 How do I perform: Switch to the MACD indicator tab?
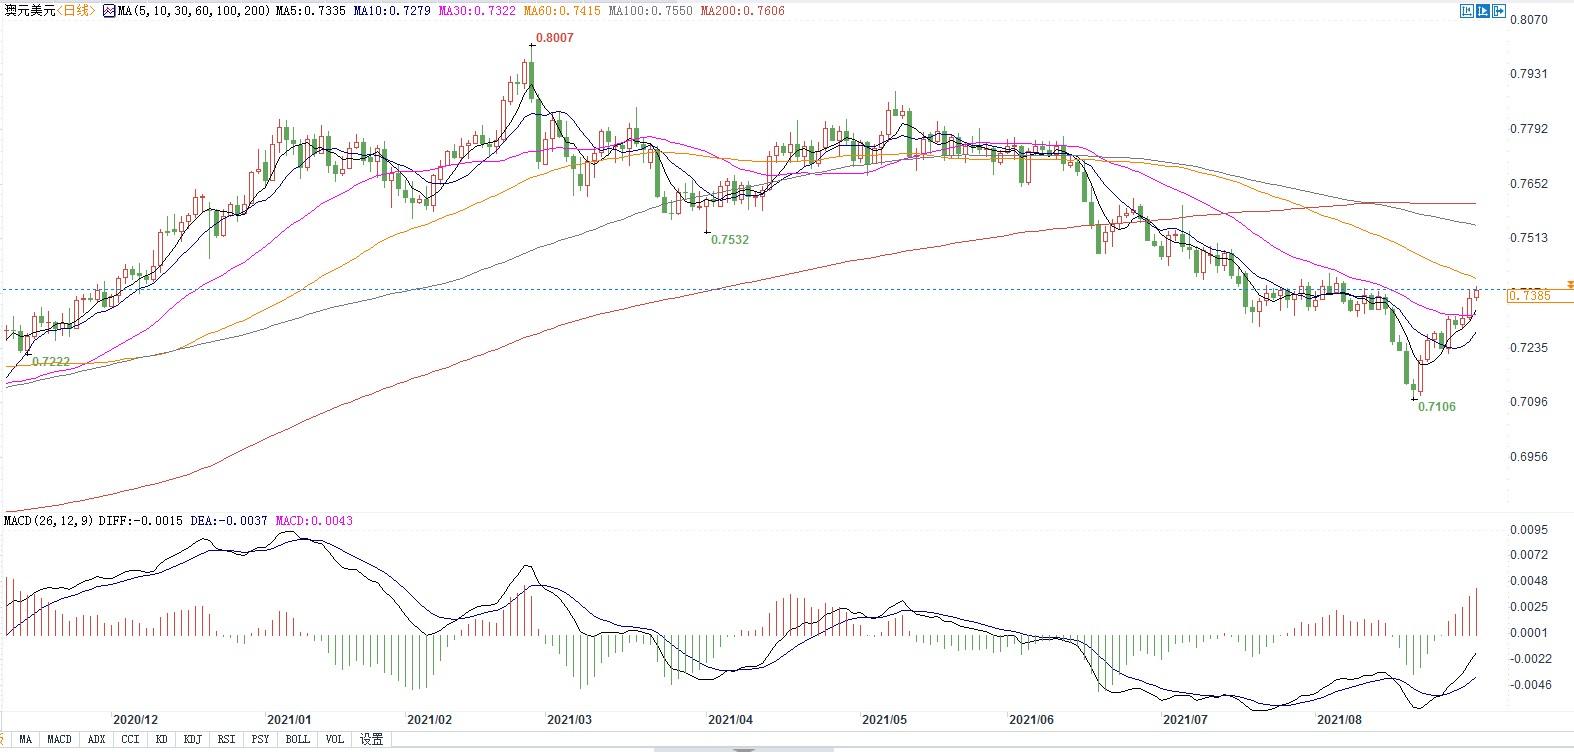(59, 740)
